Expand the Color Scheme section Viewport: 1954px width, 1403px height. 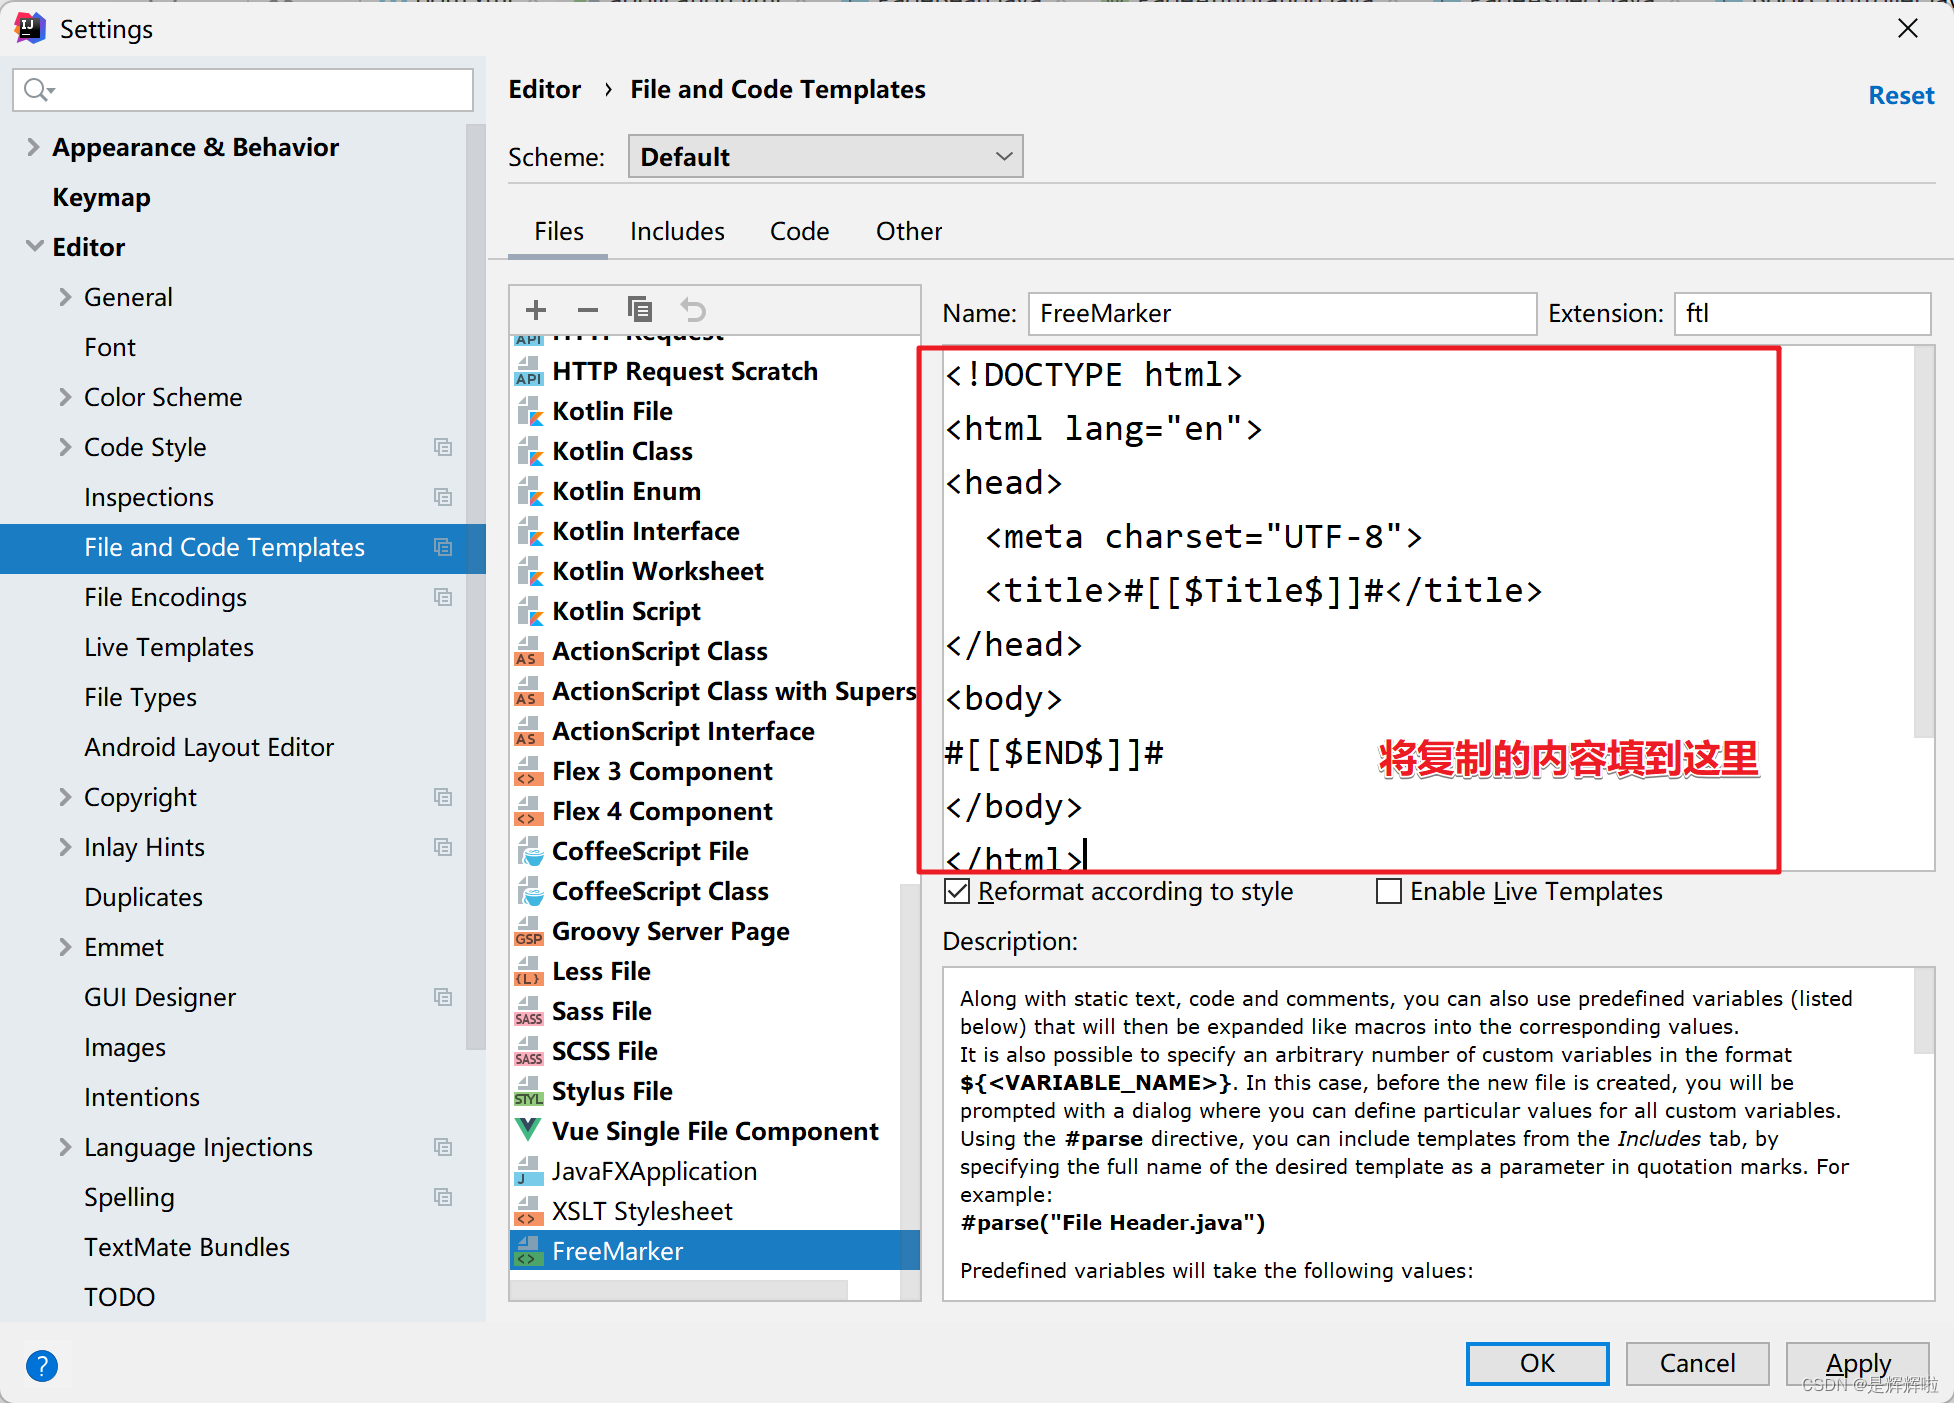coord(64,397)
